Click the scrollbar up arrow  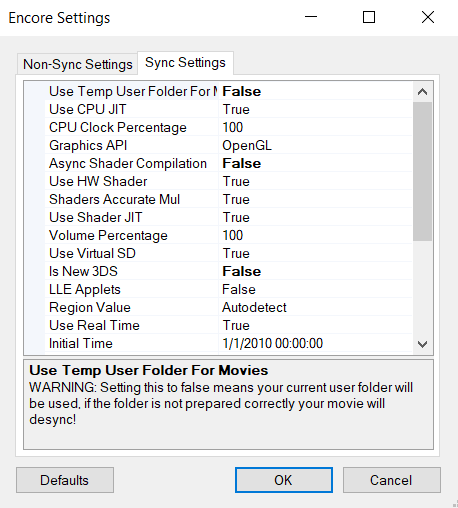coord(422,92)
